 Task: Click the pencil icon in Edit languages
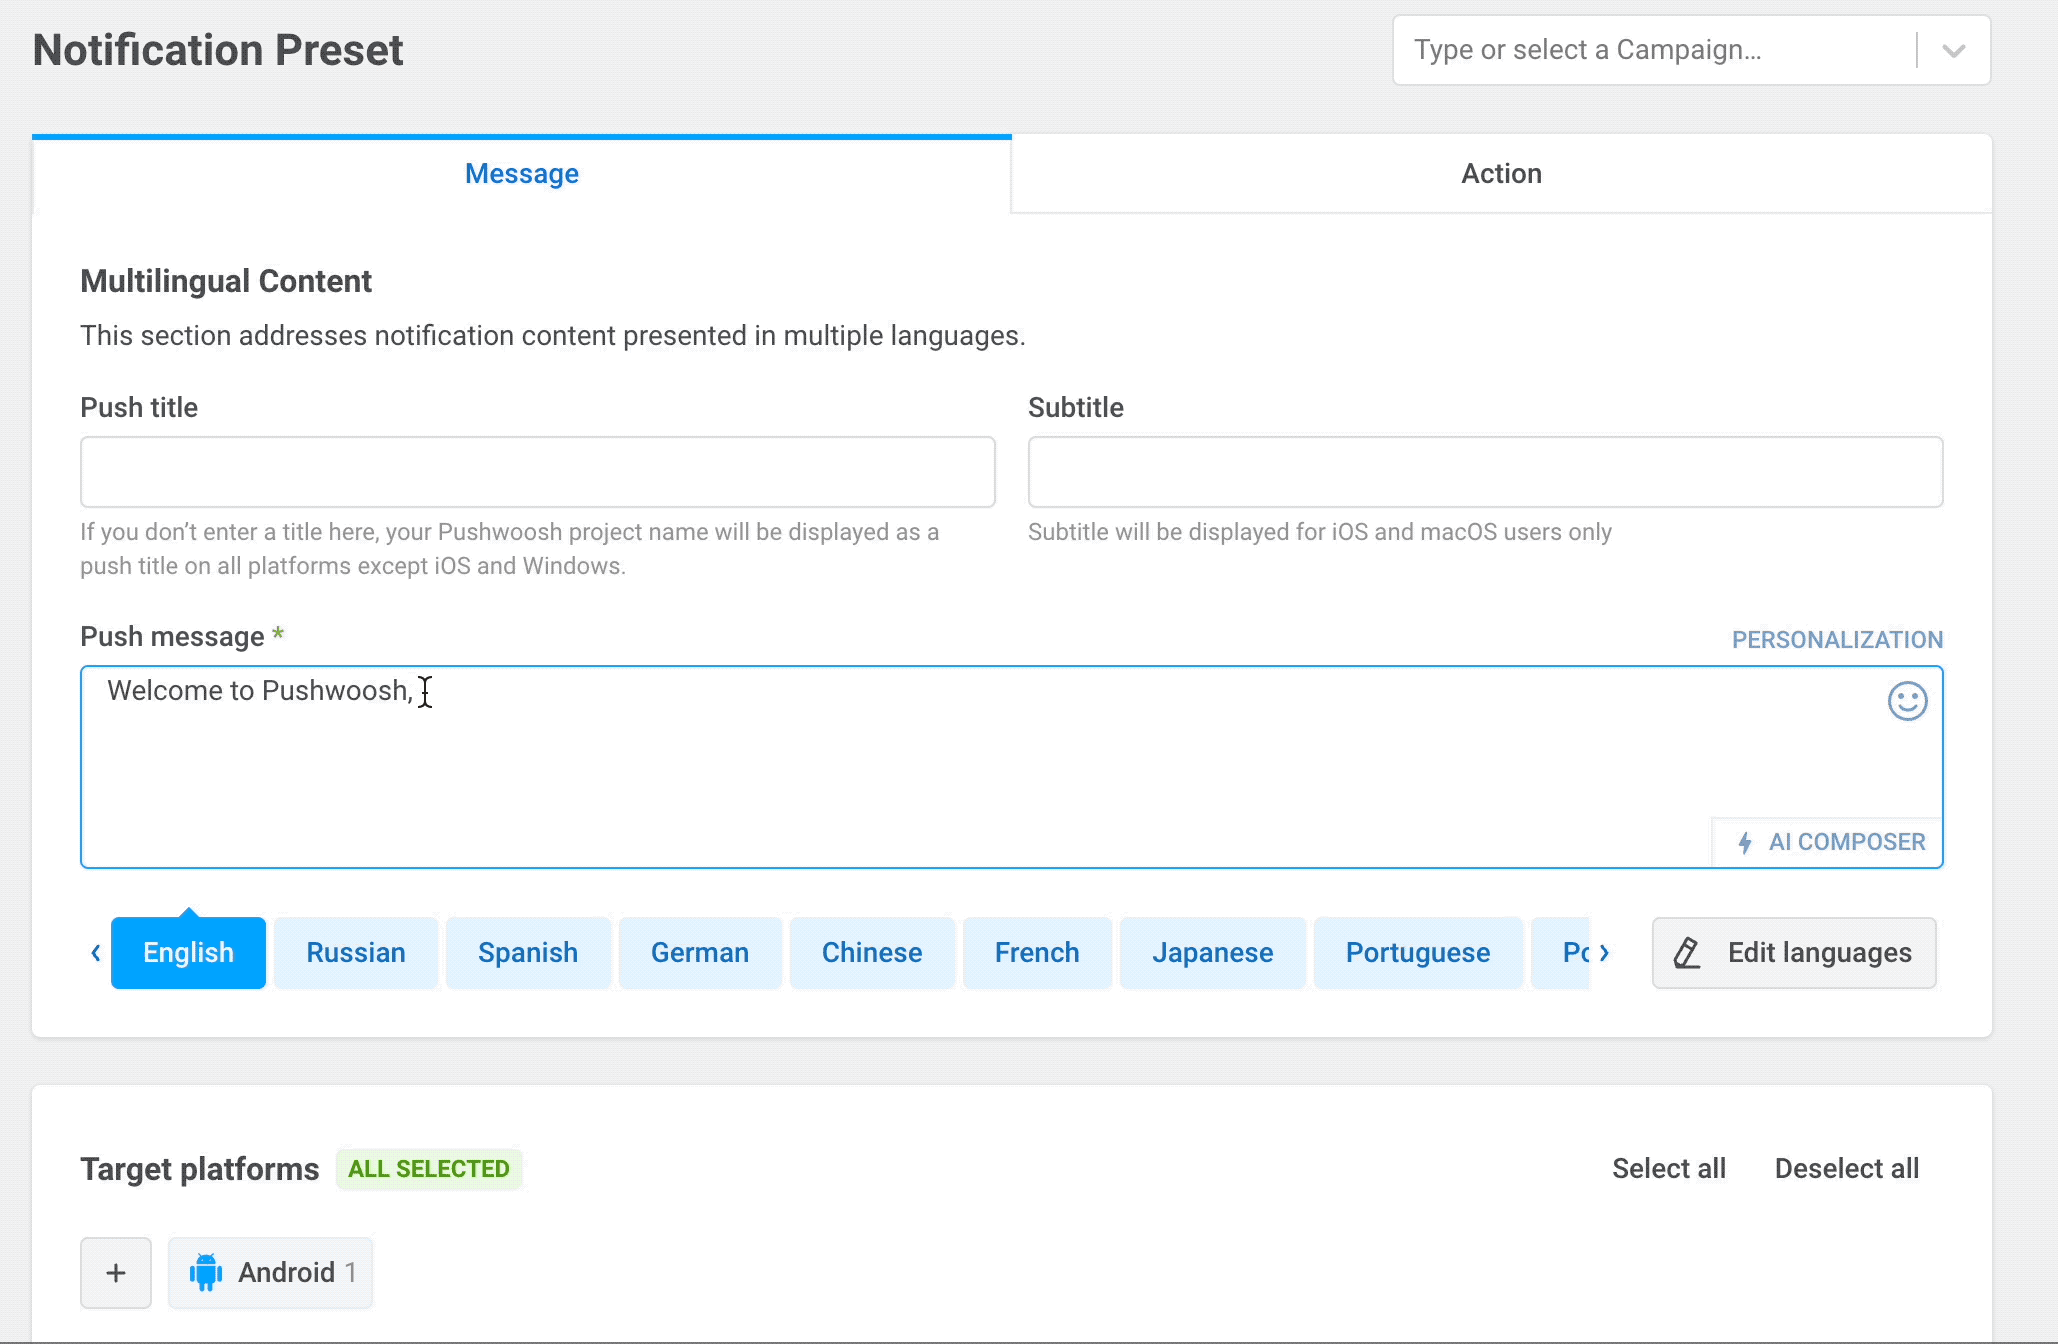pyautogui.click(x=1687, y=953)
